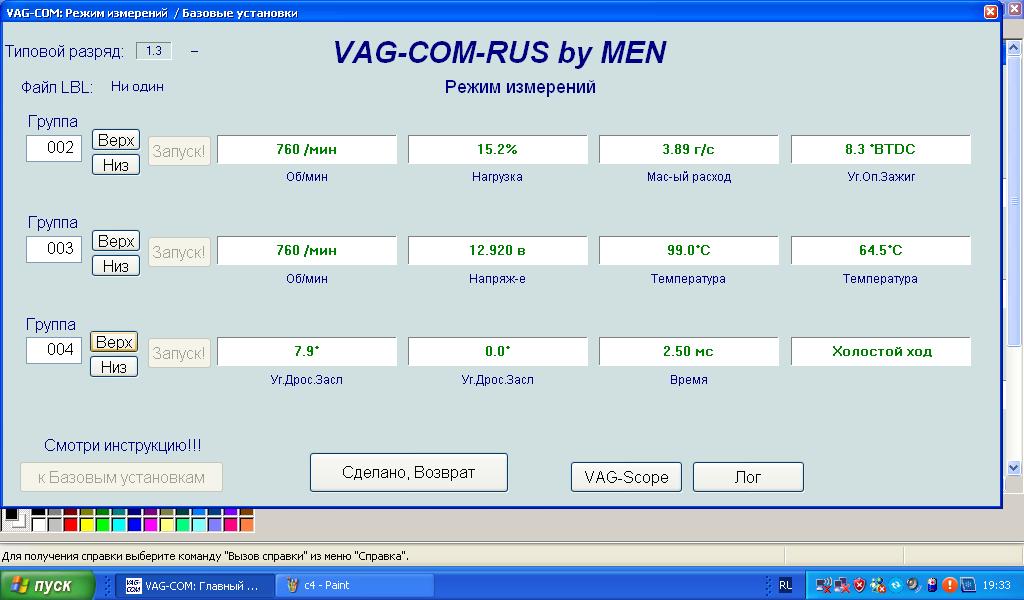Click the 3.89 г/с mass flow value
The height and width of the screenshot is (600, 1024).
[x=688, y=150]
